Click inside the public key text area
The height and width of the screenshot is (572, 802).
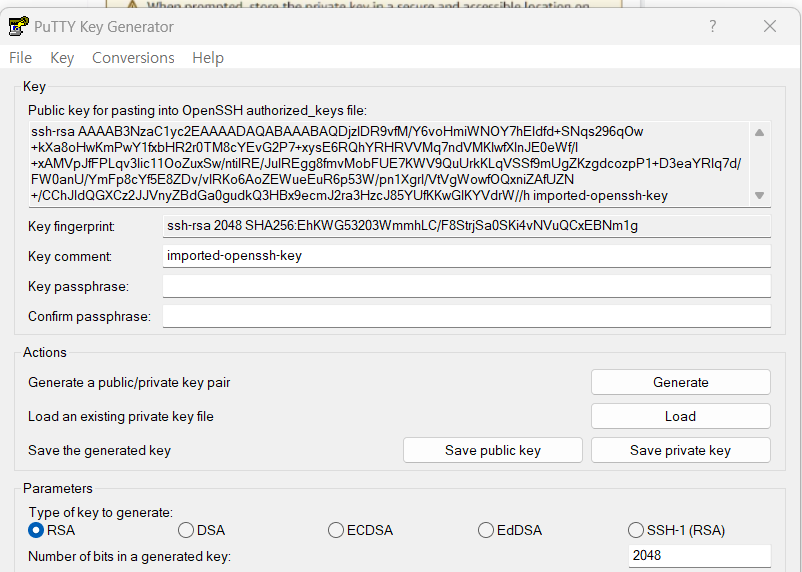point(389,164)
